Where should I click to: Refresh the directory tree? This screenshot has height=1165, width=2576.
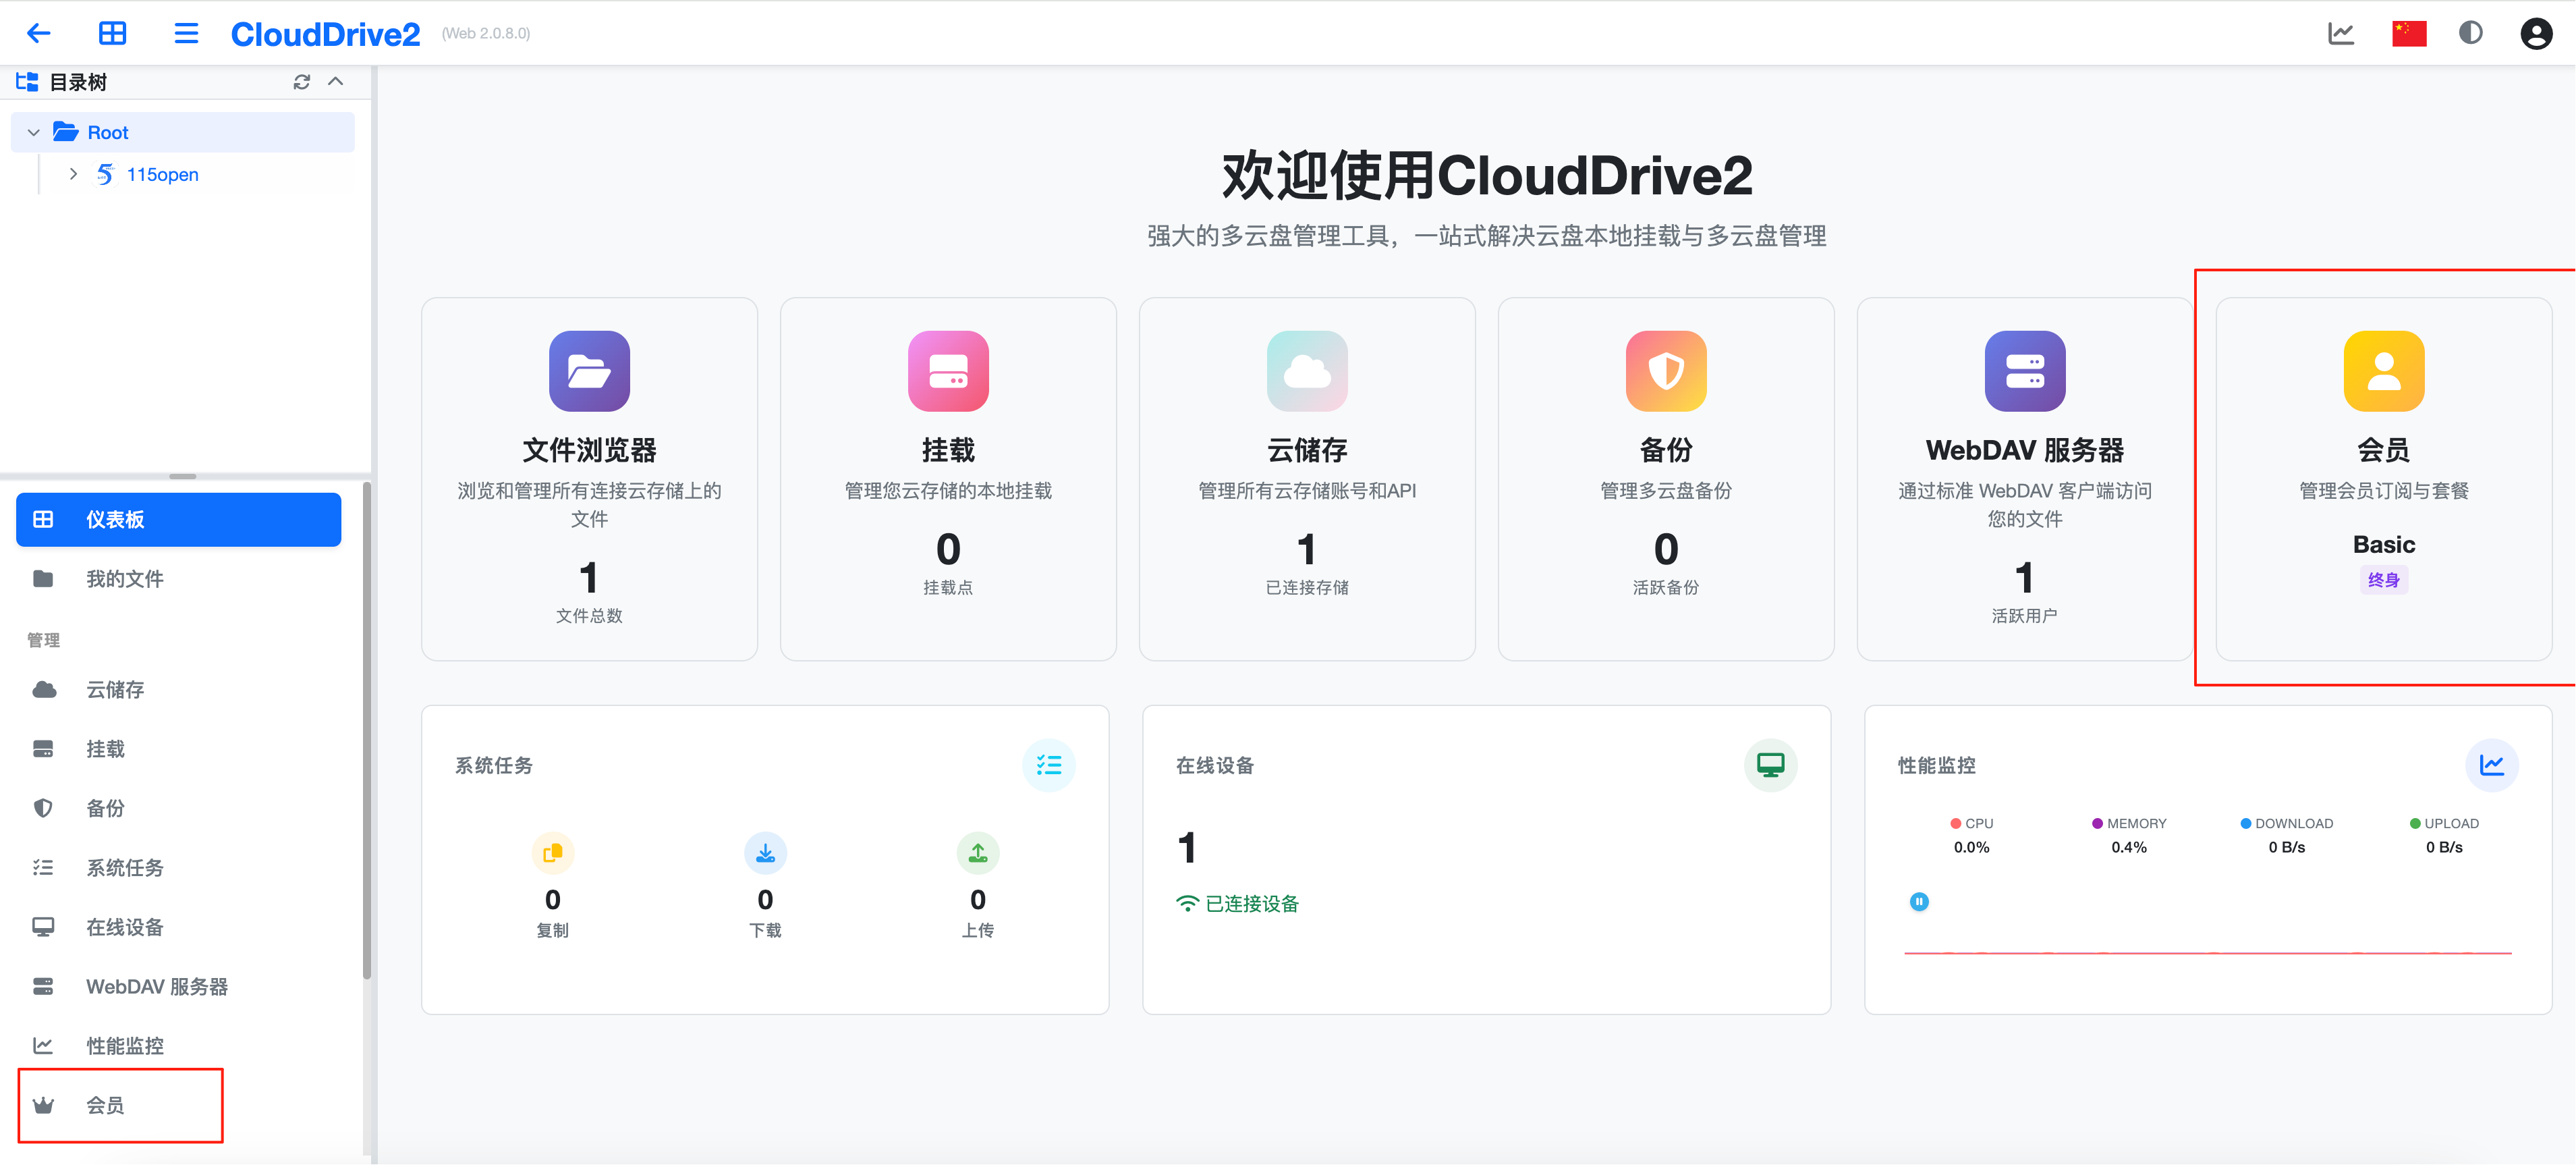(301, 82)
